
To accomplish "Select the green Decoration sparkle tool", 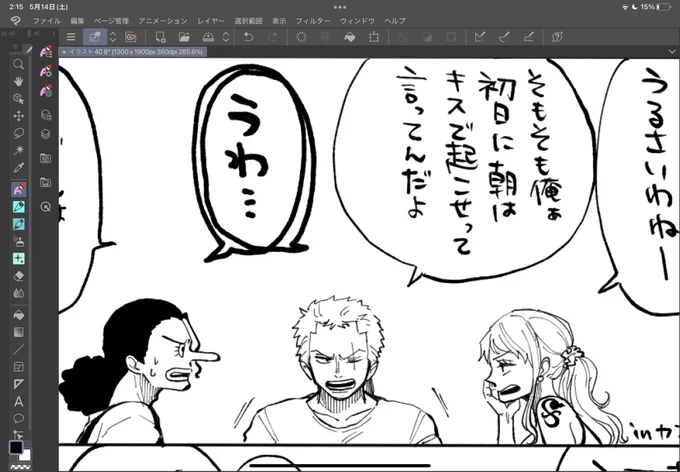I will coord(19,259).
